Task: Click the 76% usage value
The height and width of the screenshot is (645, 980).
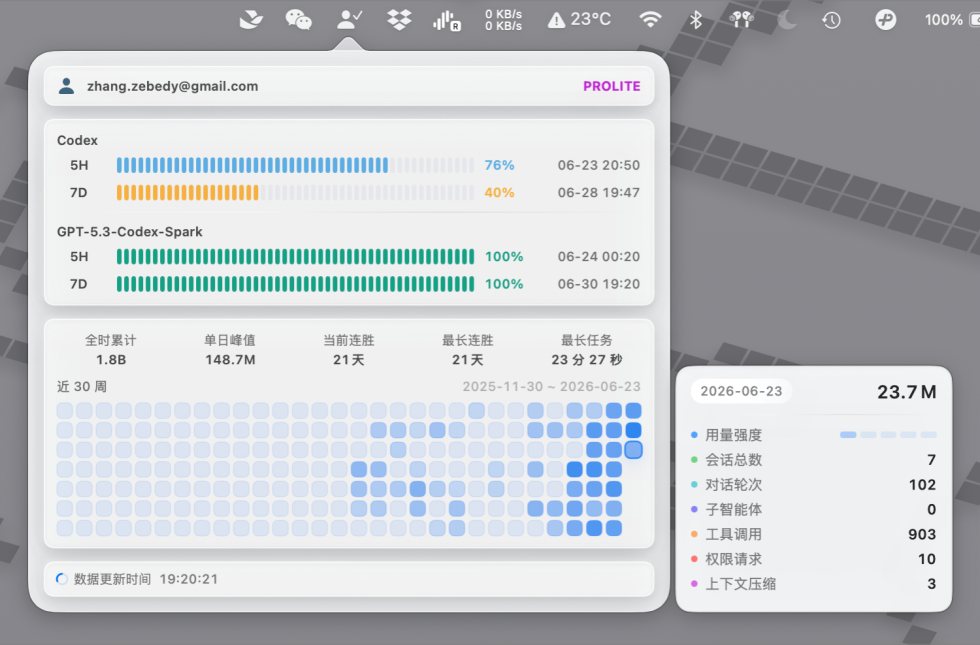Action: pyautogui.click(x=499, y=165)
